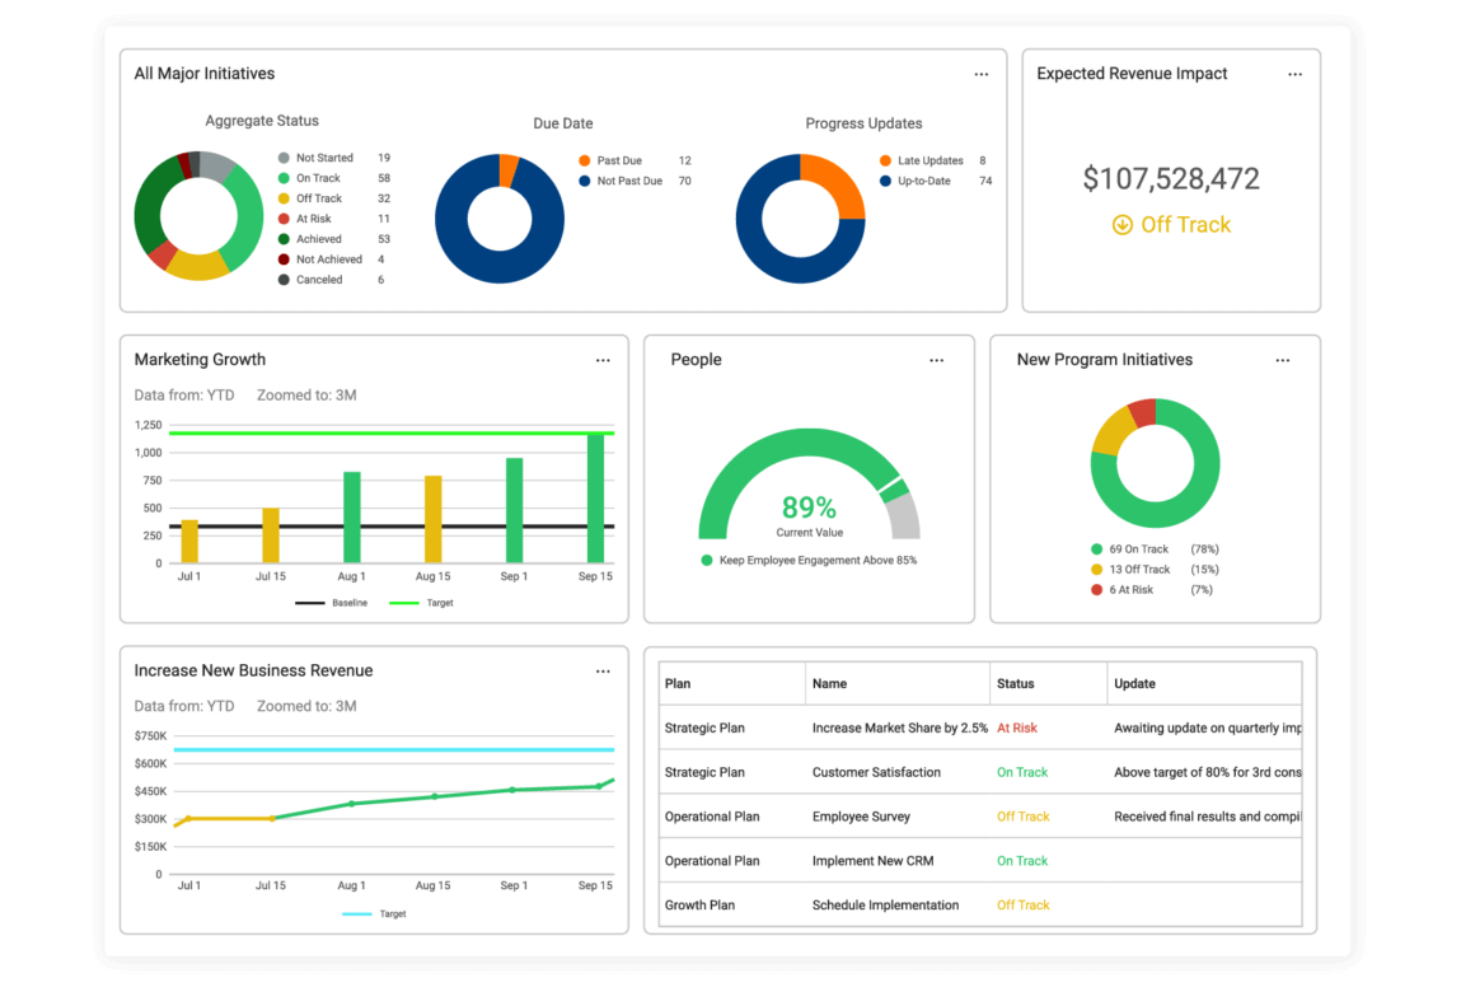The width and height of the screenshot is (1480, 987).
Task: Open New Program Initiatives ellipsis menu
Action: click(1282, 361)
